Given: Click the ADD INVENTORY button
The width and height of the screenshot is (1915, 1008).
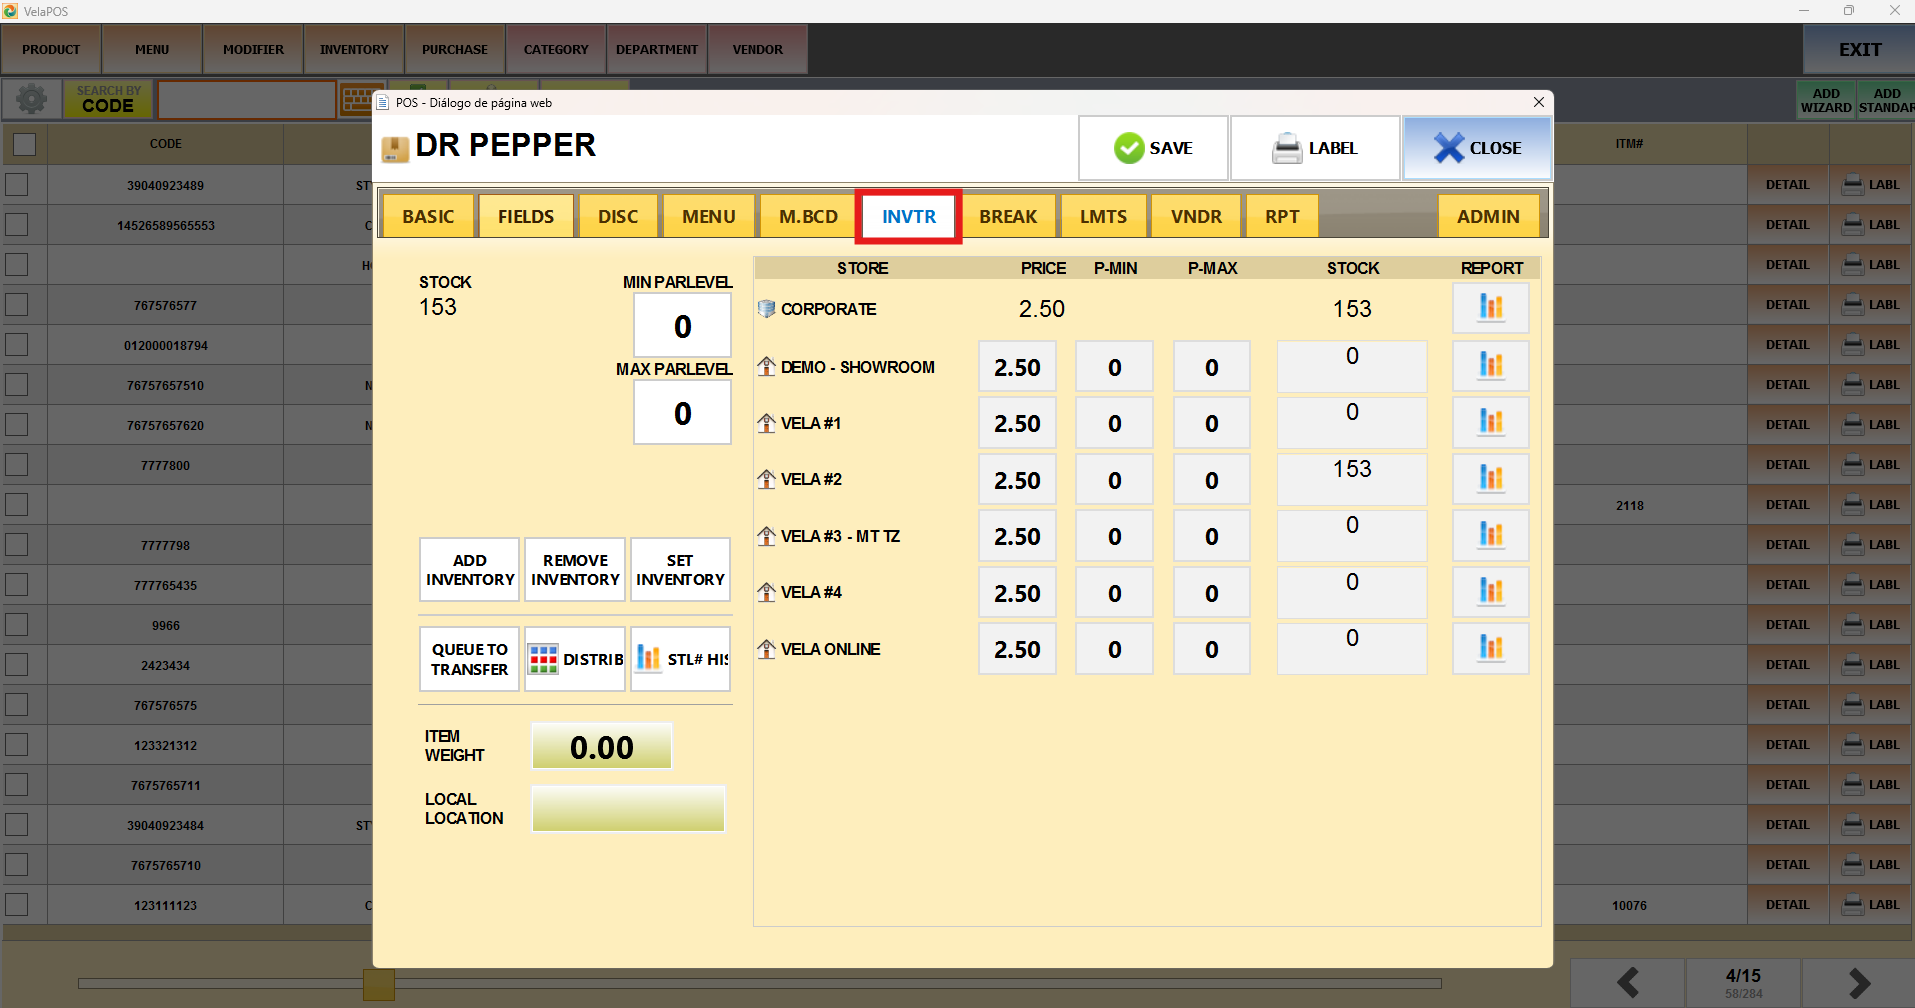Looking at the screenshot, I should tap(470, 570).
